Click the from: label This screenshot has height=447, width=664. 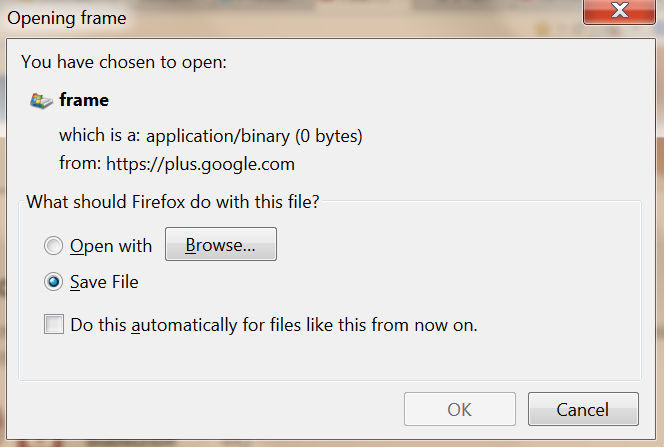tap(78, 163)
